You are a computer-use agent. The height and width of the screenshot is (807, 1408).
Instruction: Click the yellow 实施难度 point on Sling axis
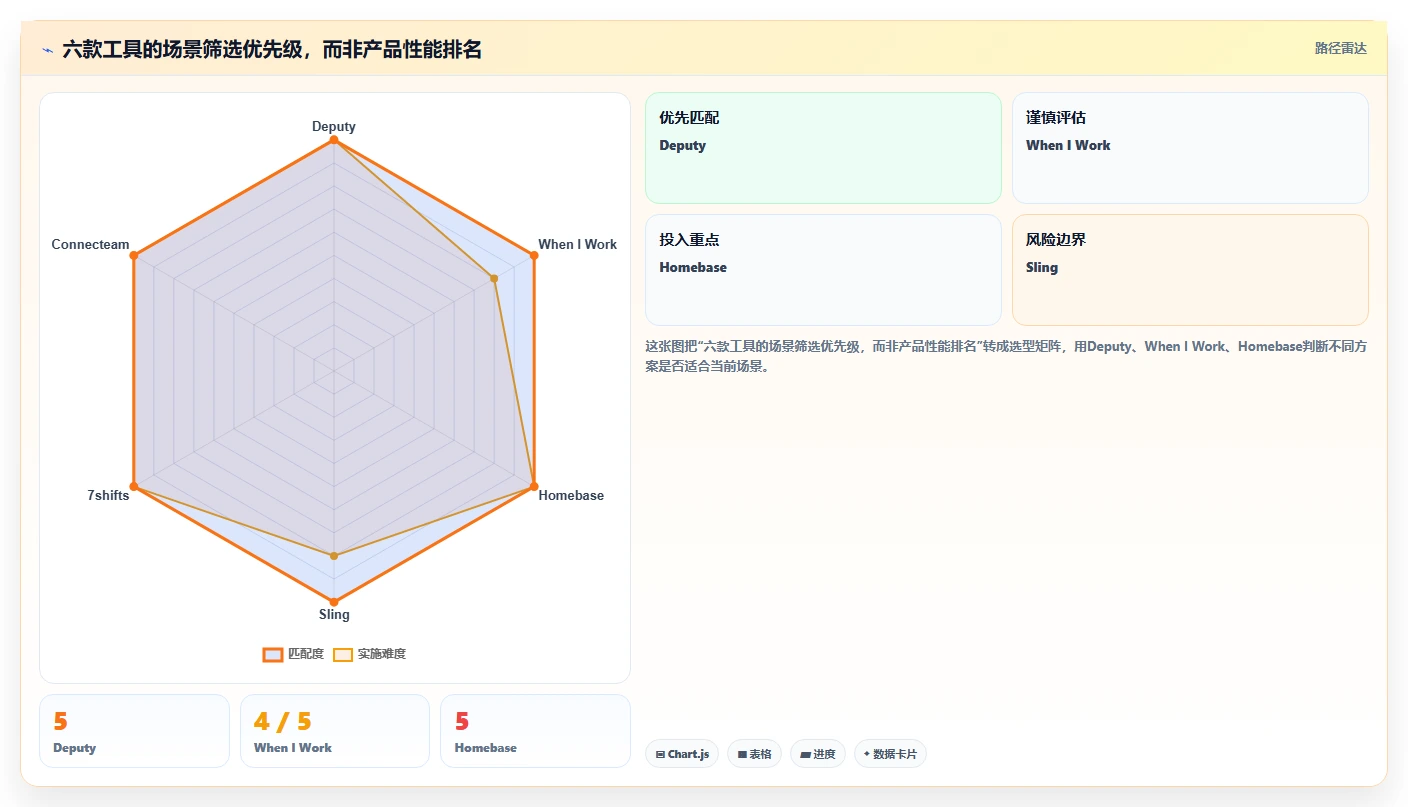[334, 556]
